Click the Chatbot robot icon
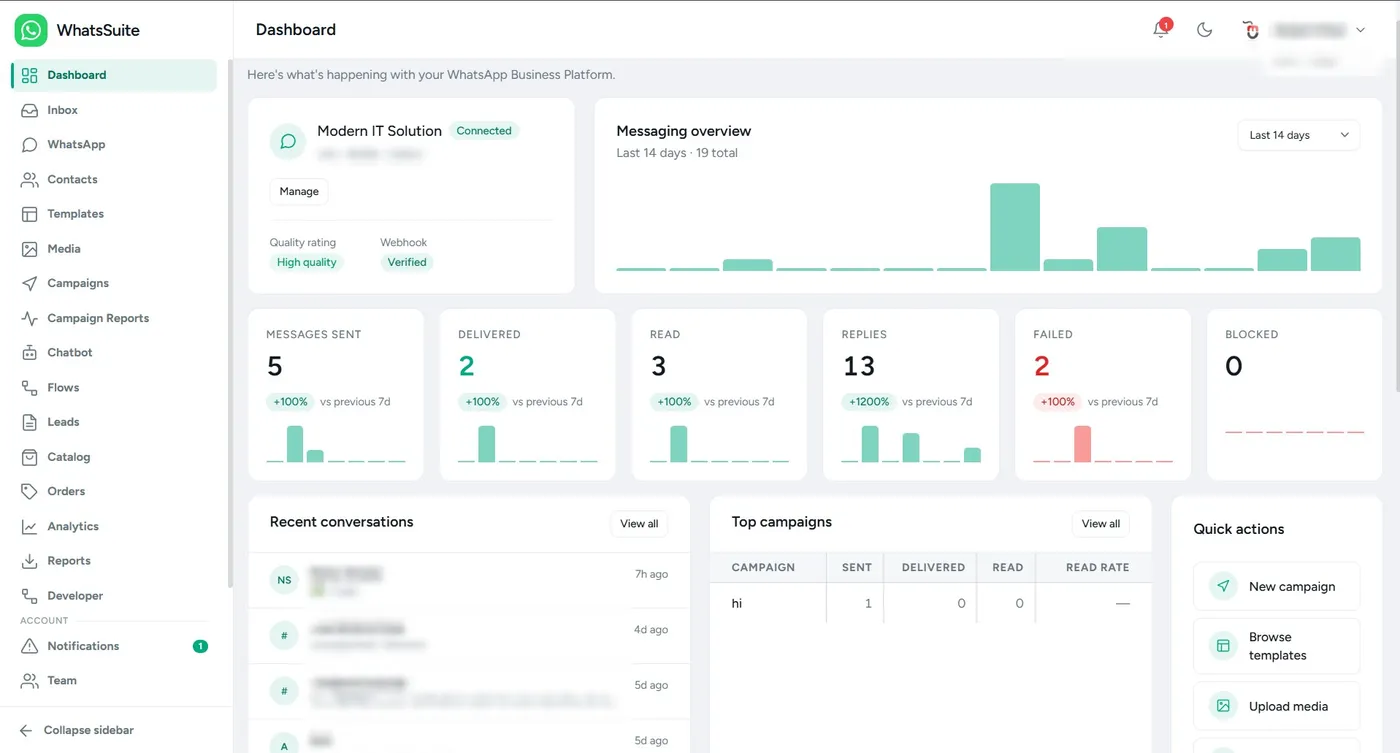This screenshot has height=753, width=1400. pyautogui.click(x=30, y=353)
